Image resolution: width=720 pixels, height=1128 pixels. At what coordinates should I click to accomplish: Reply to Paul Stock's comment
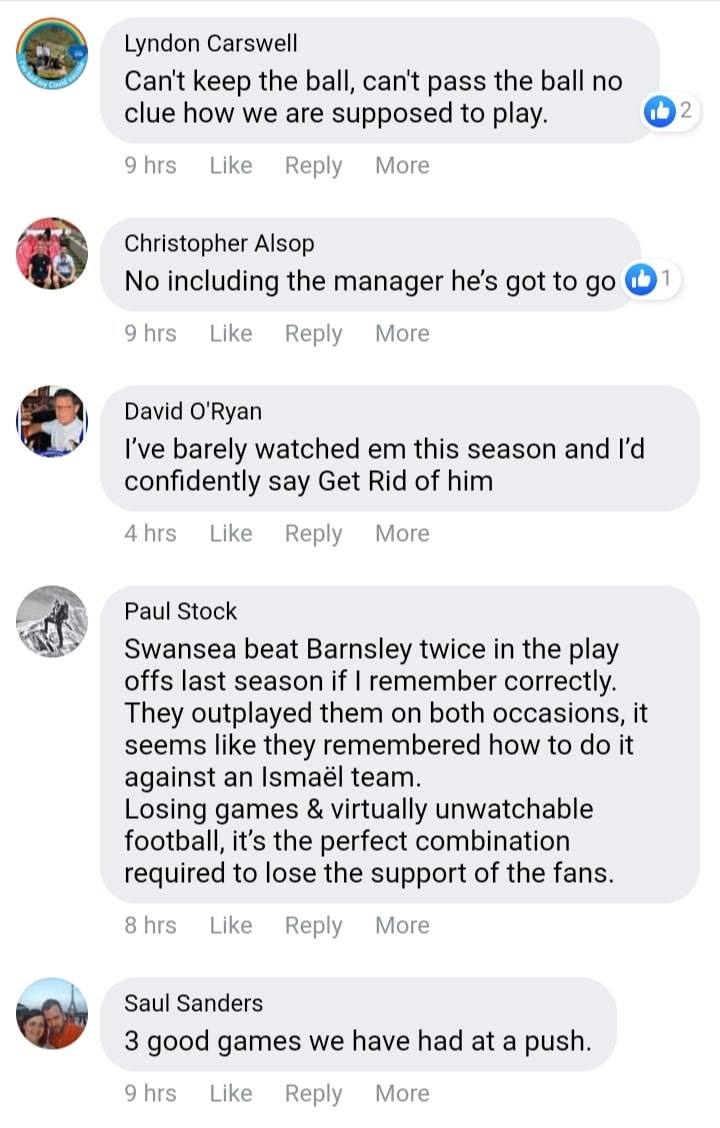coord(313,926)
